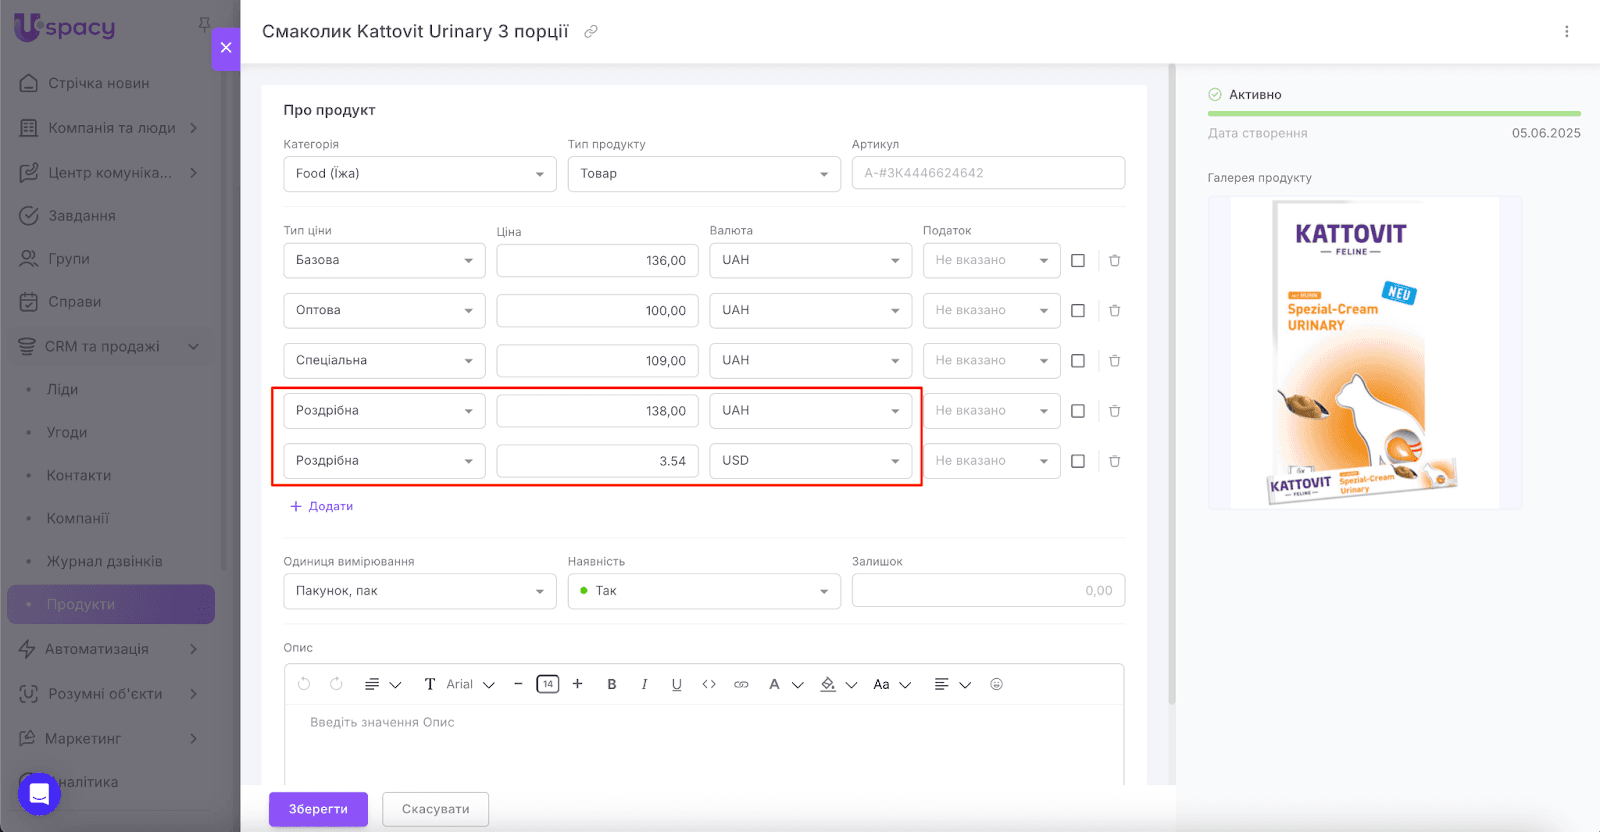Click the Артикул input field
Viewport: 1600px width, 832px height.
tap(987, 173)
